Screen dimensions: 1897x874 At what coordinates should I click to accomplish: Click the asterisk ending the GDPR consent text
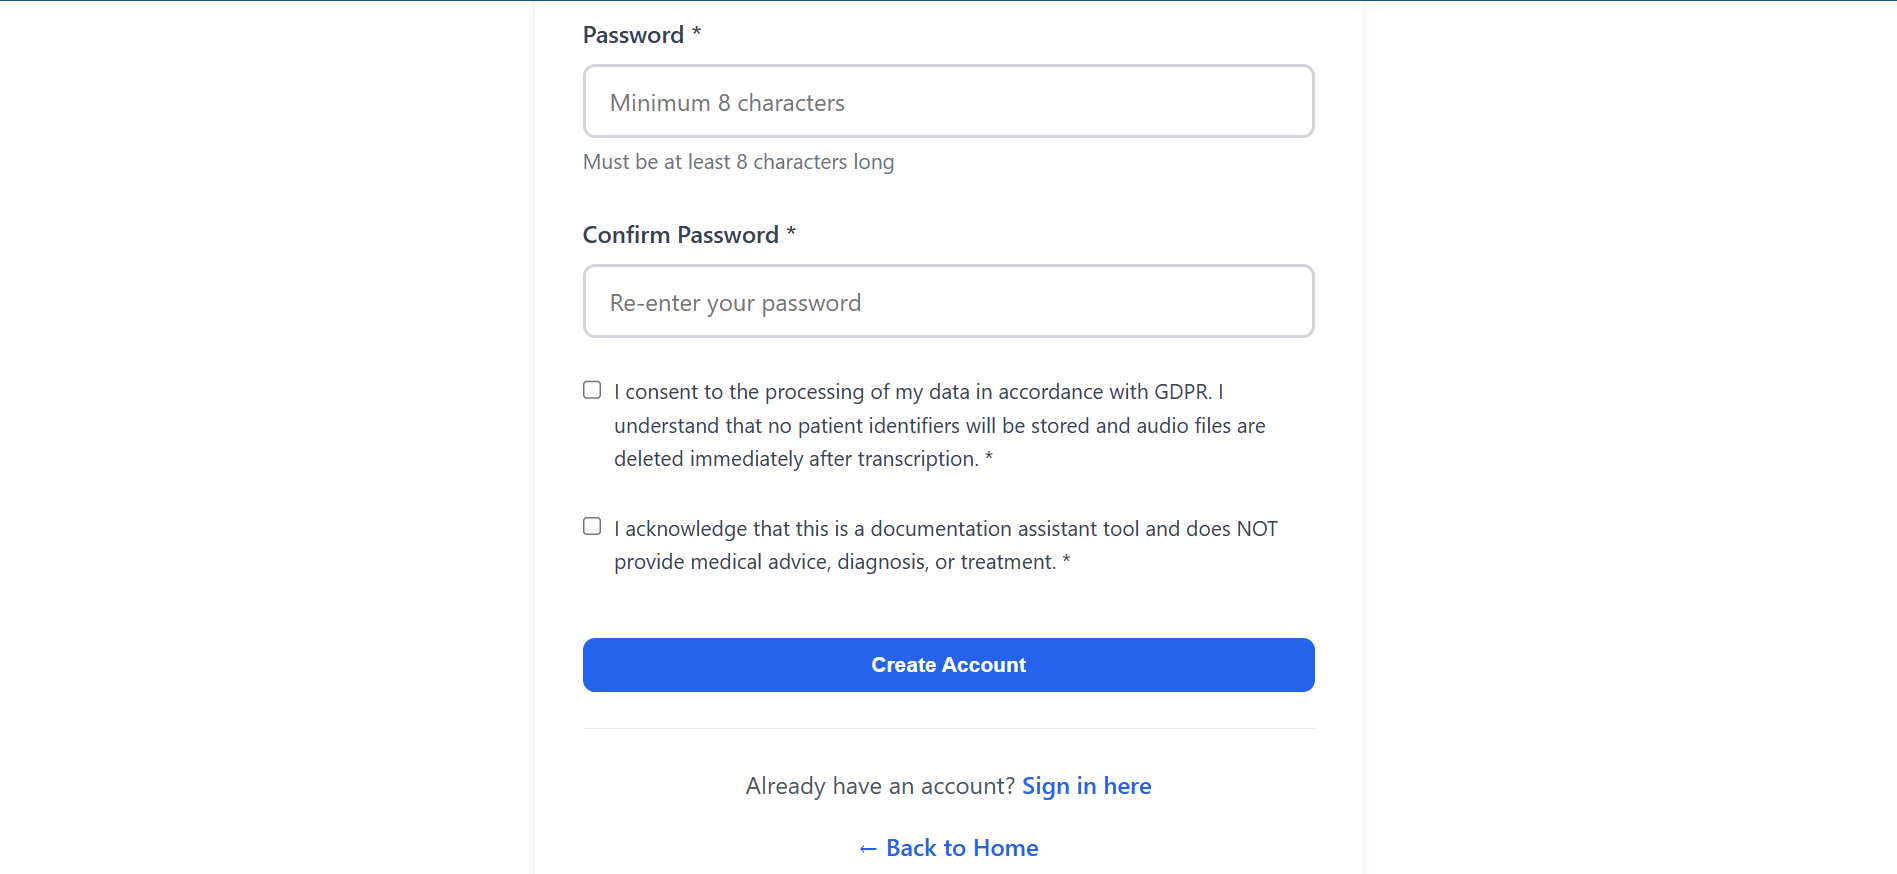989,458
